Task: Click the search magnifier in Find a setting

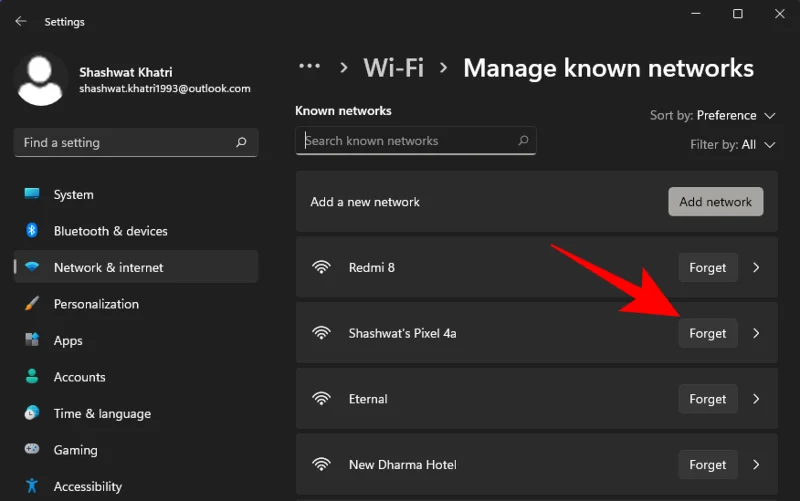Action: coord(241,142)
